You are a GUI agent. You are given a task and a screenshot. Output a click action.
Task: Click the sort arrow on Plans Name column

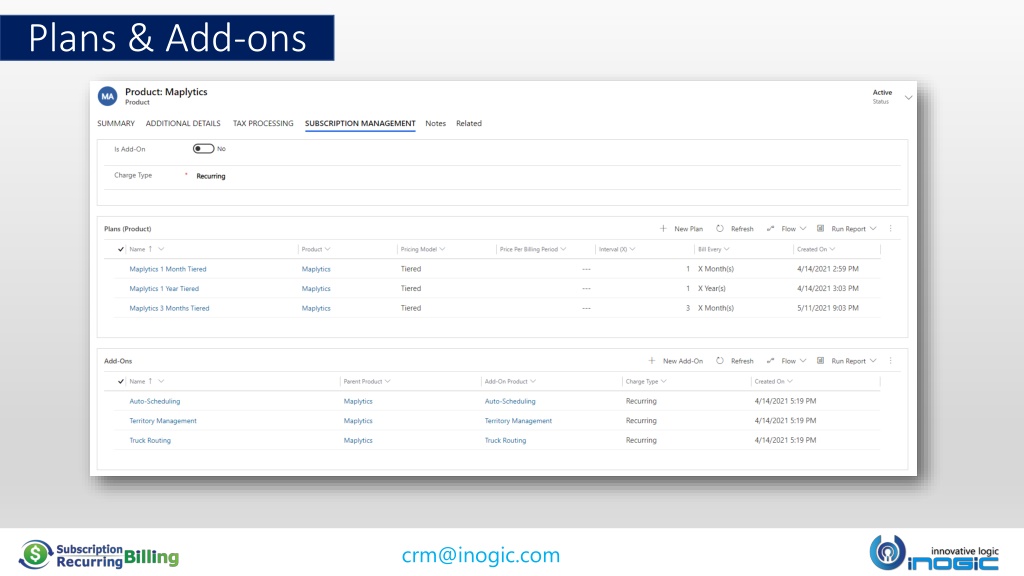pos(150,249)
